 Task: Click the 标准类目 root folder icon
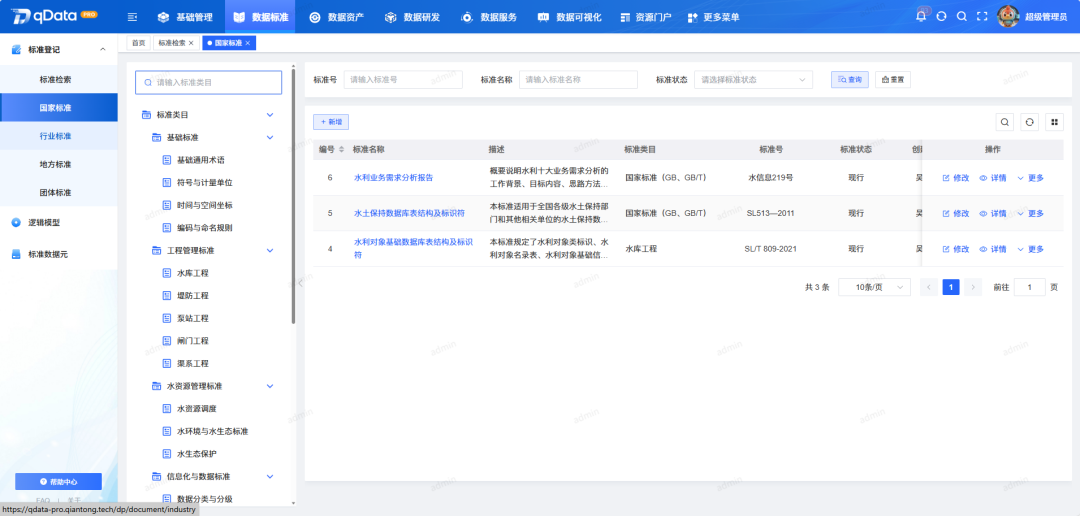tap(146, 115)
